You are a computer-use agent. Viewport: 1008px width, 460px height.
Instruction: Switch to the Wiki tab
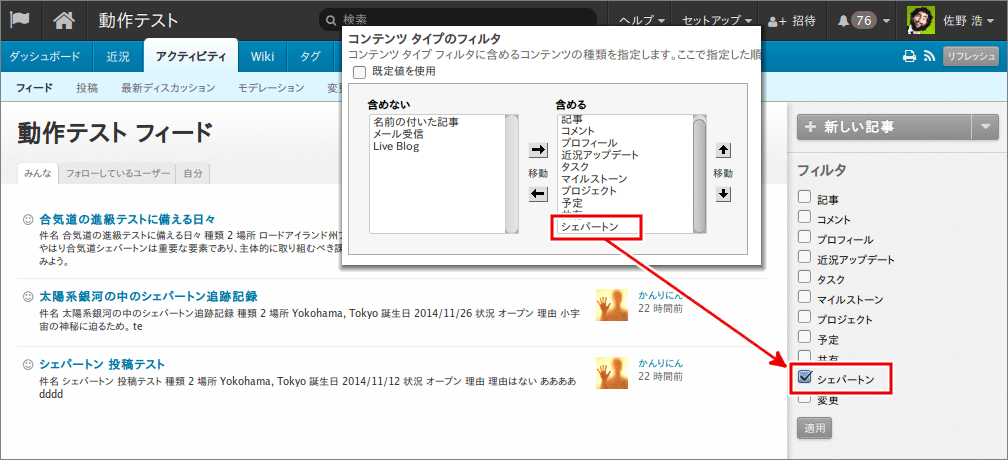[x=262, y=56]
